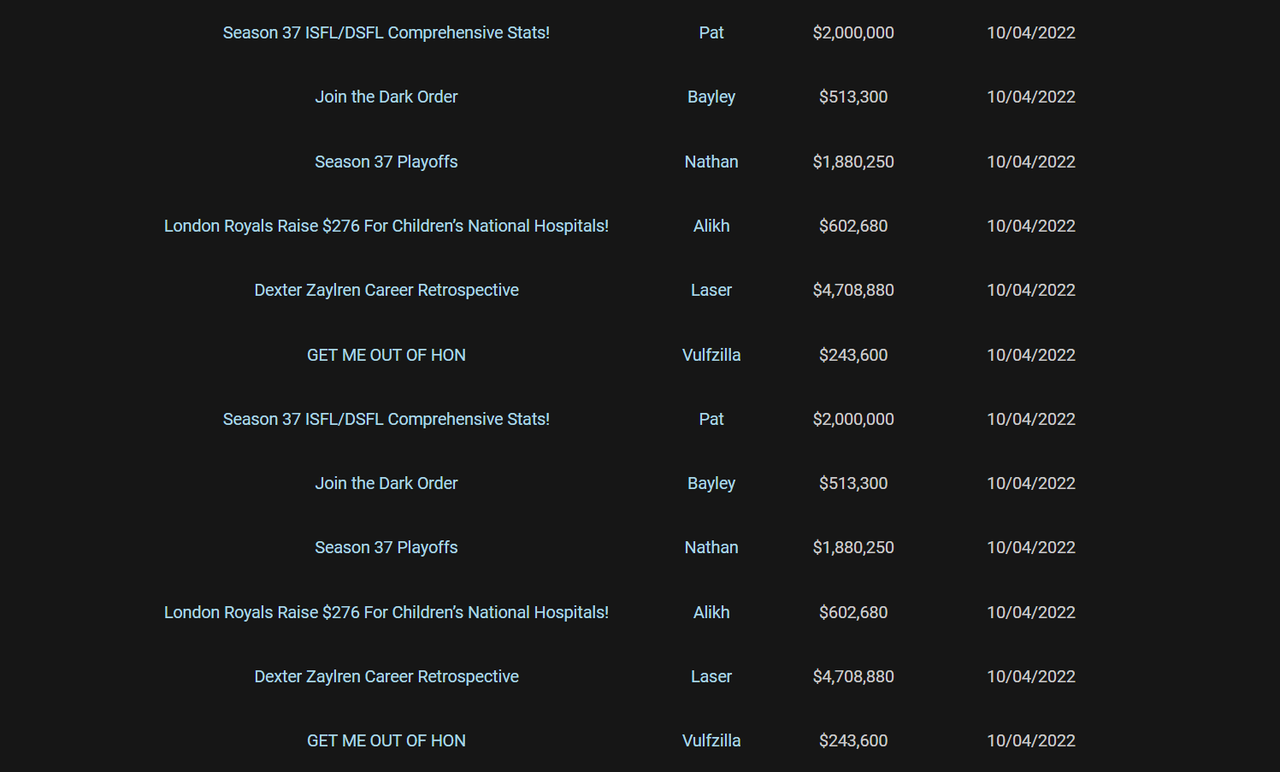Open first London Royals Raise $276 article
Viewport: 1280px width, 772px height.
[x=386, y=226]
